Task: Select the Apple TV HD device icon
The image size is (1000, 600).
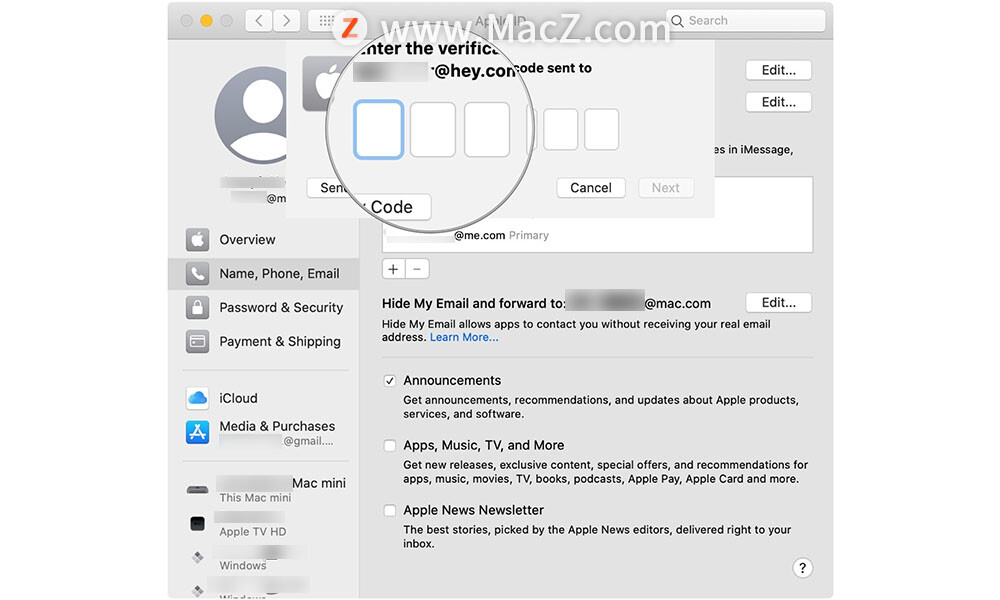Action: click(x=197, y=523)
